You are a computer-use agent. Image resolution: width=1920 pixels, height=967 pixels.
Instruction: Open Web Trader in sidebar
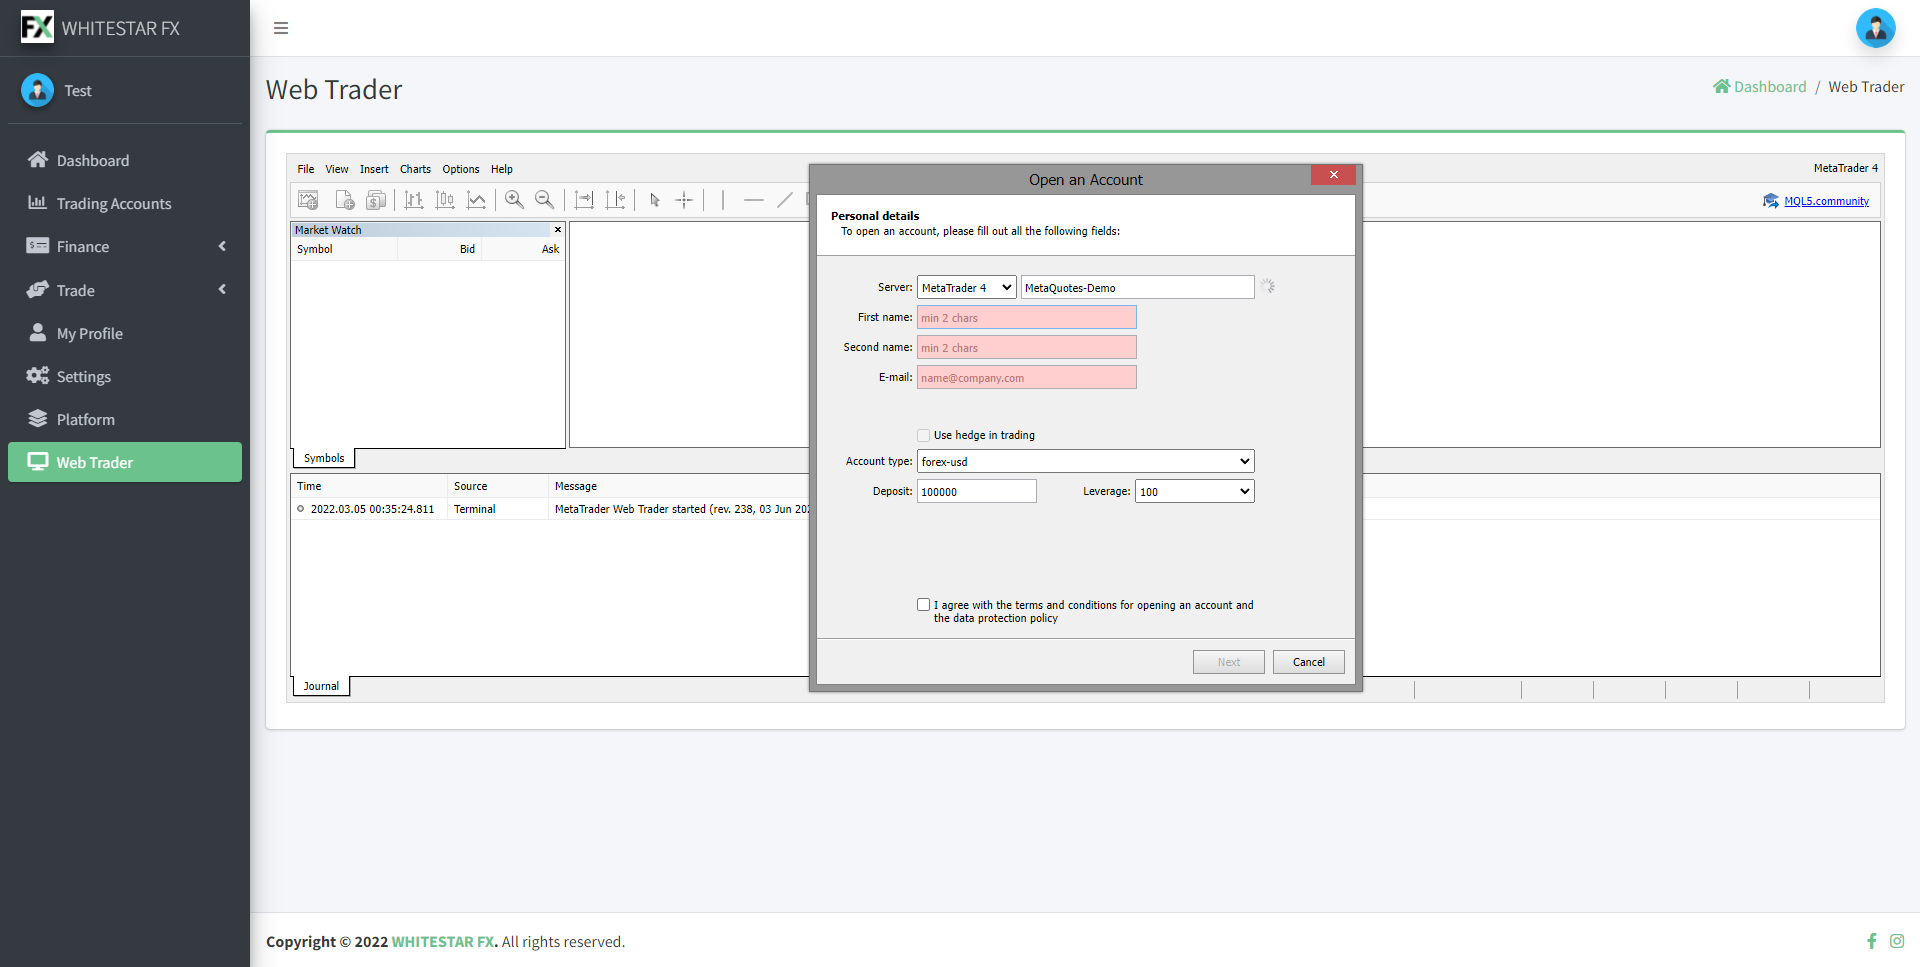[125, 462]
